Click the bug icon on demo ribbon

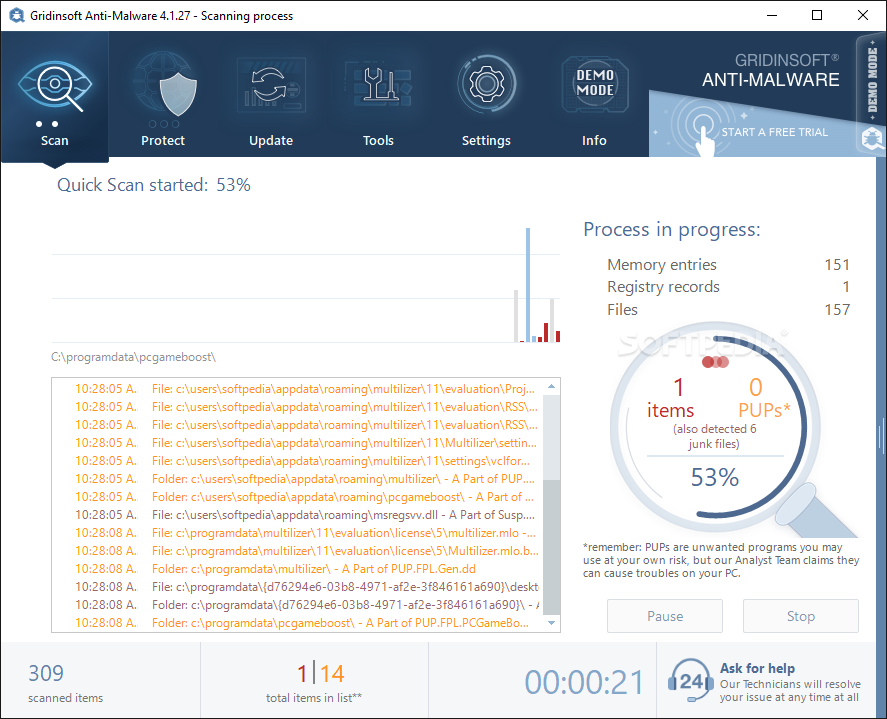(872, 137)
